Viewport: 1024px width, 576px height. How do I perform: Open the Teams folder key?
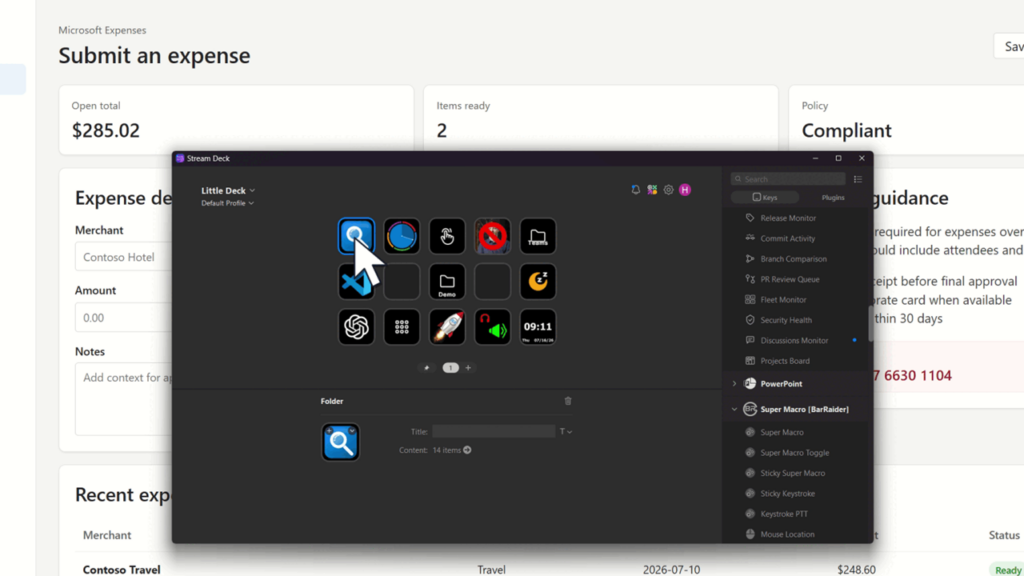[538, 236]
